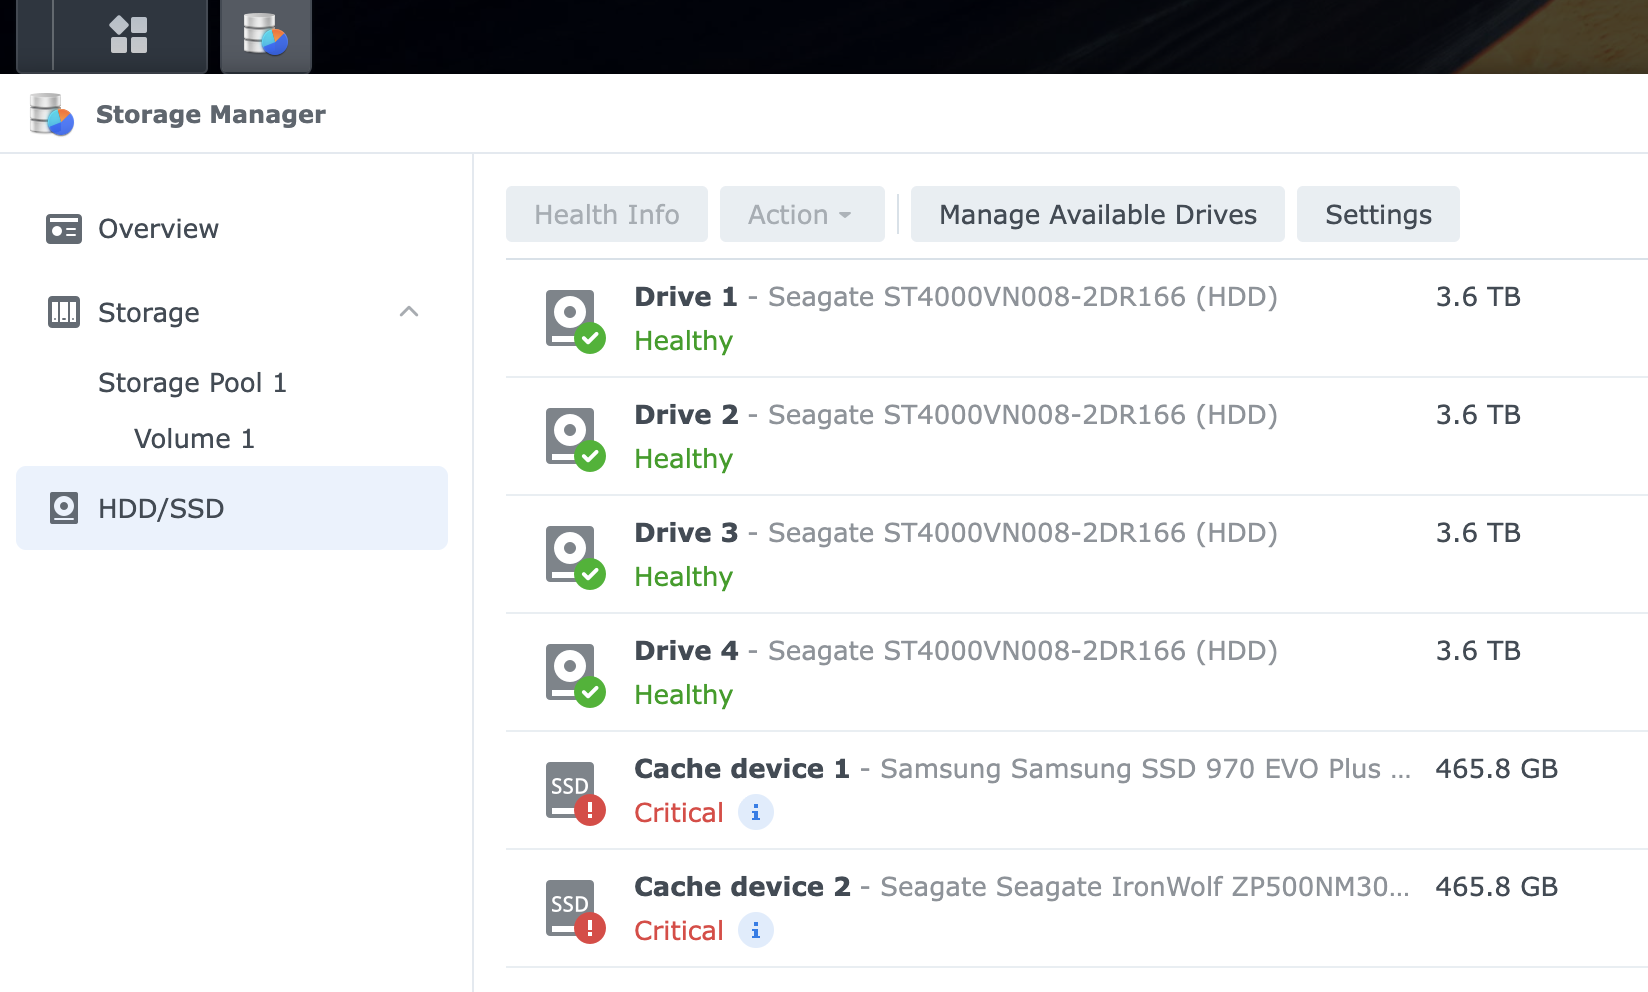Viewport: 1648px width, 992px height.
Task: Switch to Storage Pool 1 in sidebar
Action: pos(192,382)
